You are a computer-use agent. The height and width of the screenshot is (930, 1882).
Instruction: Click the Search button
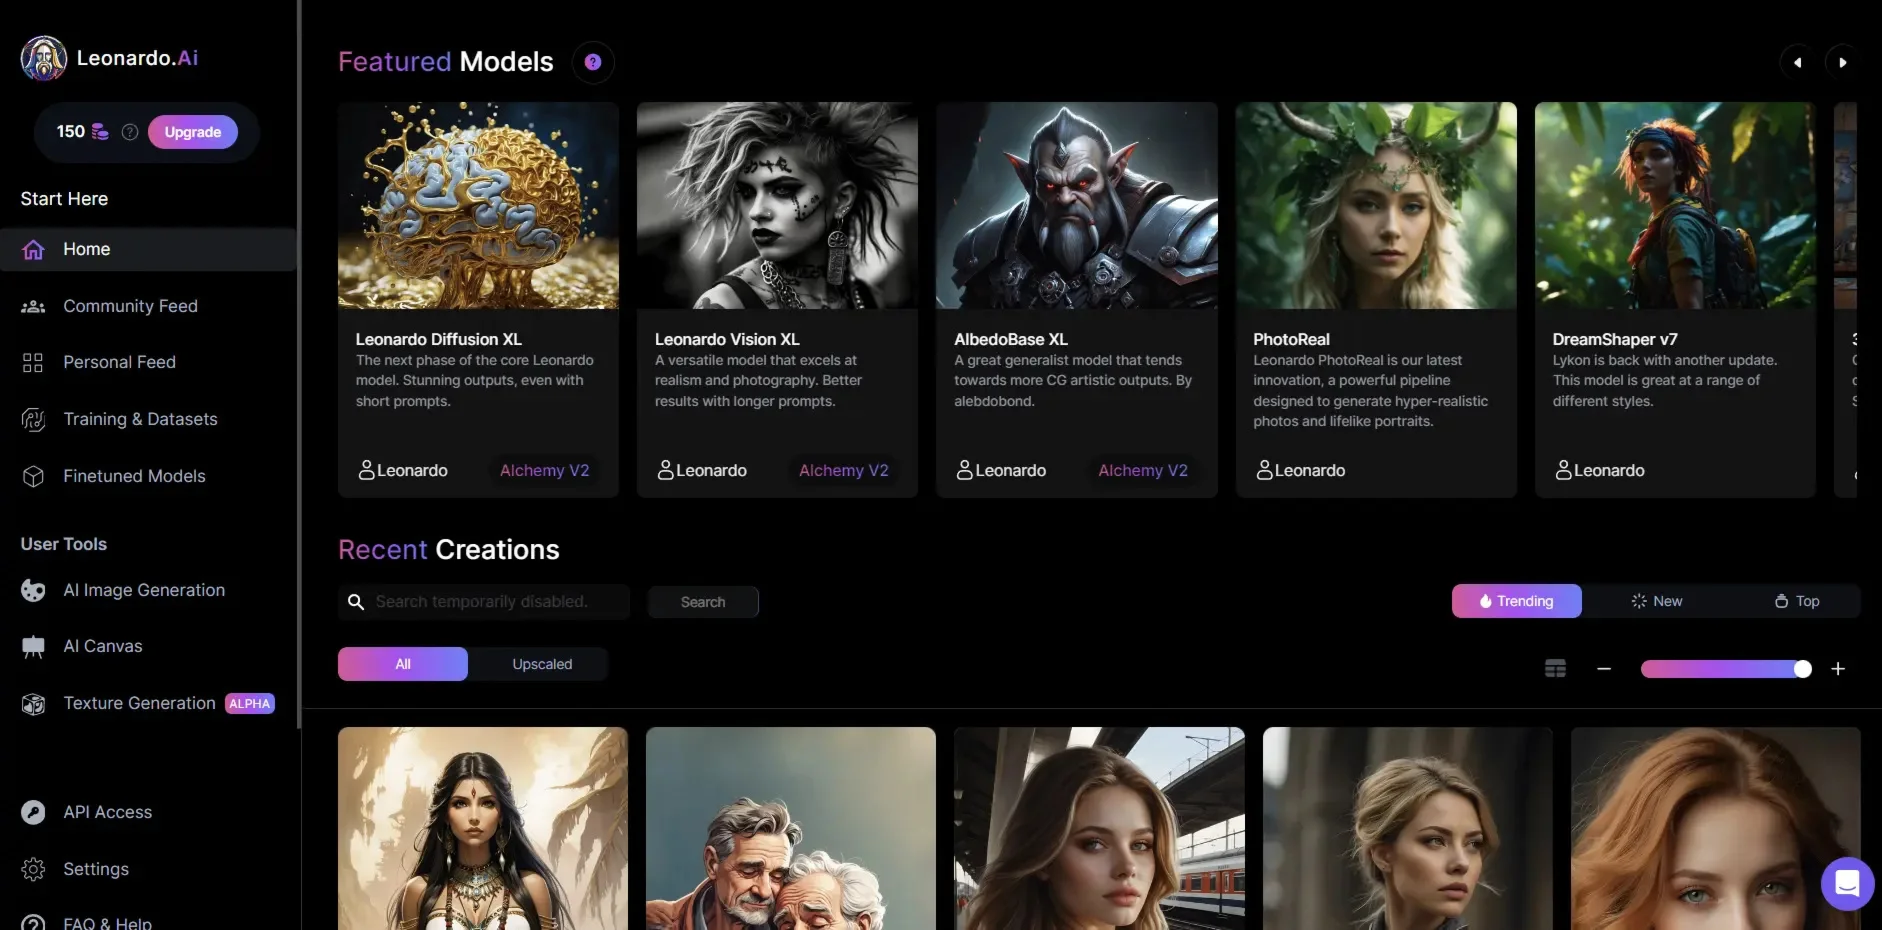[703, 602]
